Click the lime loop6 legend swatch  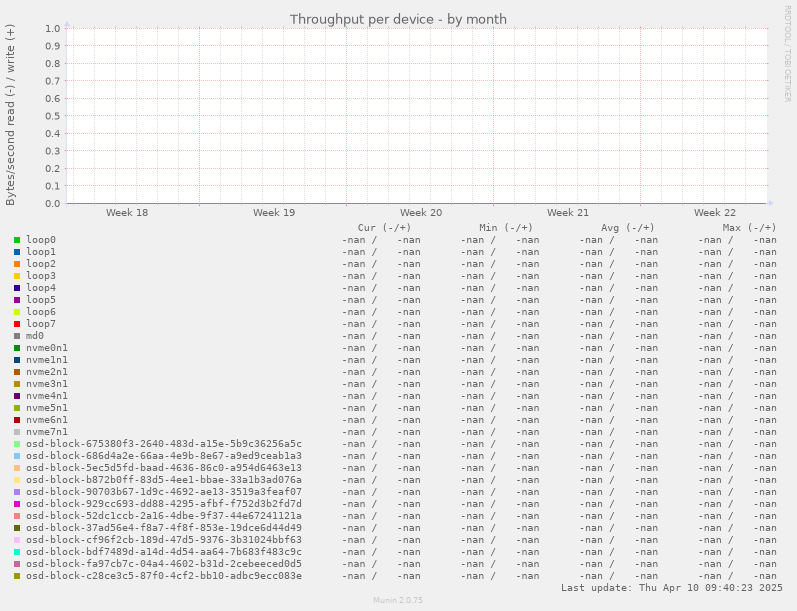pos(17,312)
